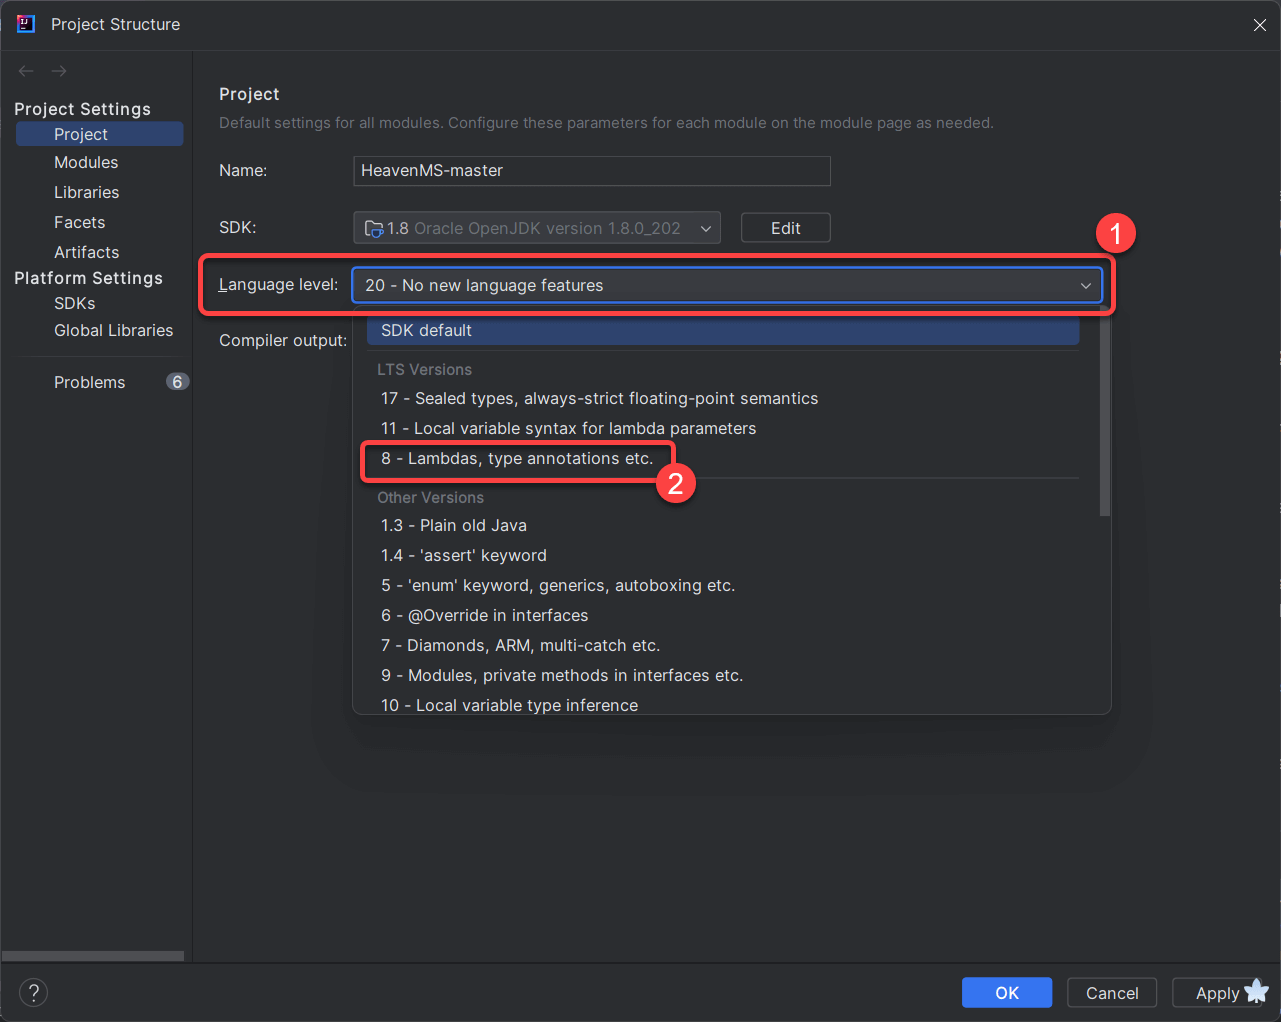Image resolution: width=1281 pixels, height=1022 pixels.
Task: Select SDK default language level
Action: tap(723, 330)
